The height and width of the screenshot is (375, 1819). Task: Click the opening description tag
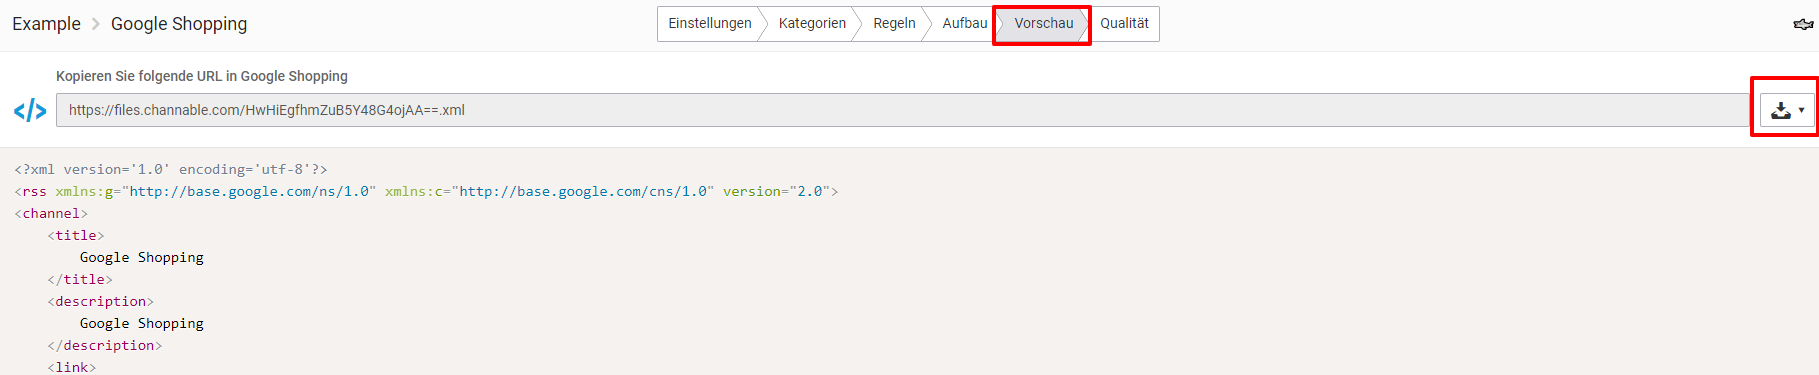click(101, 301)
